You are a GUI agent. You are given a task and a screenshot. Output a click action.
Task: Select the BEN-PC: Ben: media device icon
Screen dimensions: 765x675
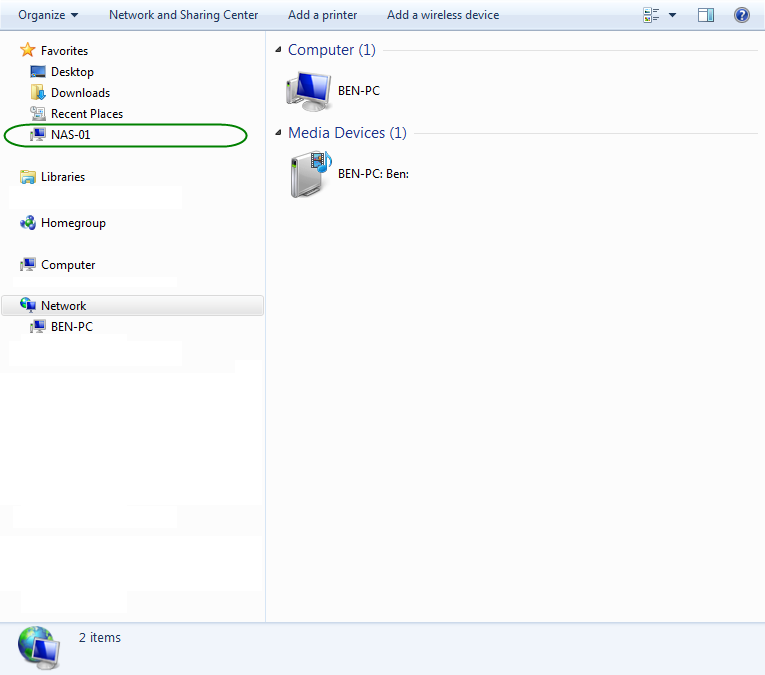point(311,174)
